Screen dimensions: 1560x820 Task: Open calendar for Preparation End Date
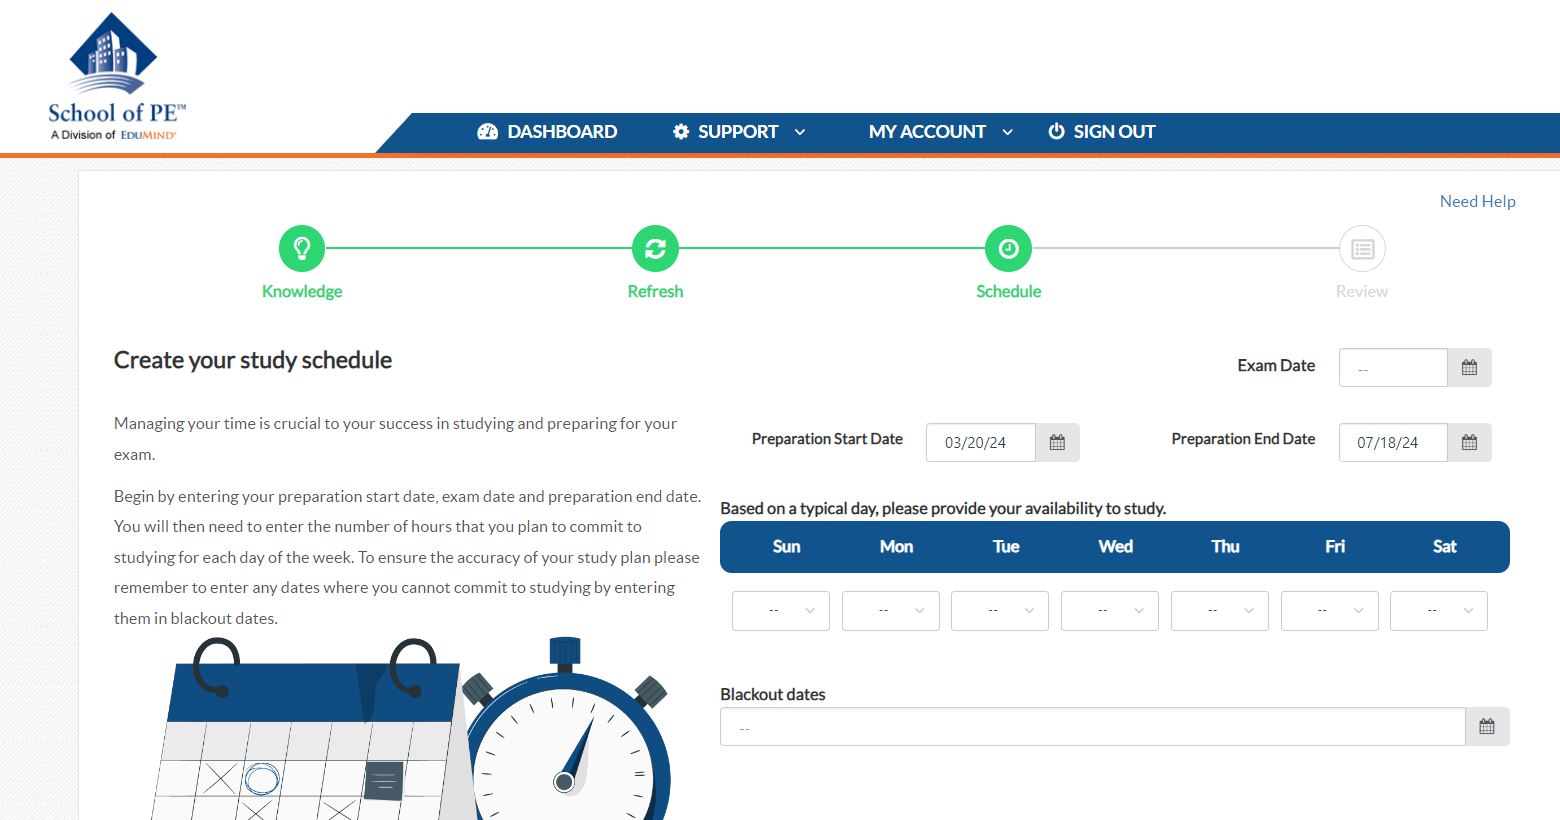click(x=1469, y=443)
